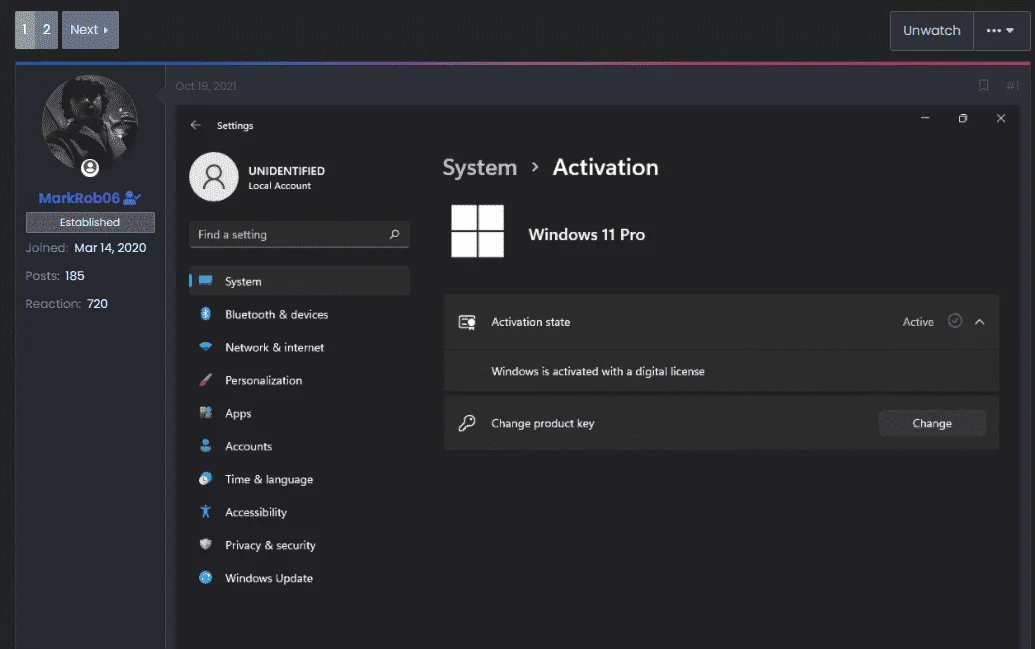Click the Change product key button
Image resolution: width=1035 pixels, height=649 pixels.
[x=932, y=423]
